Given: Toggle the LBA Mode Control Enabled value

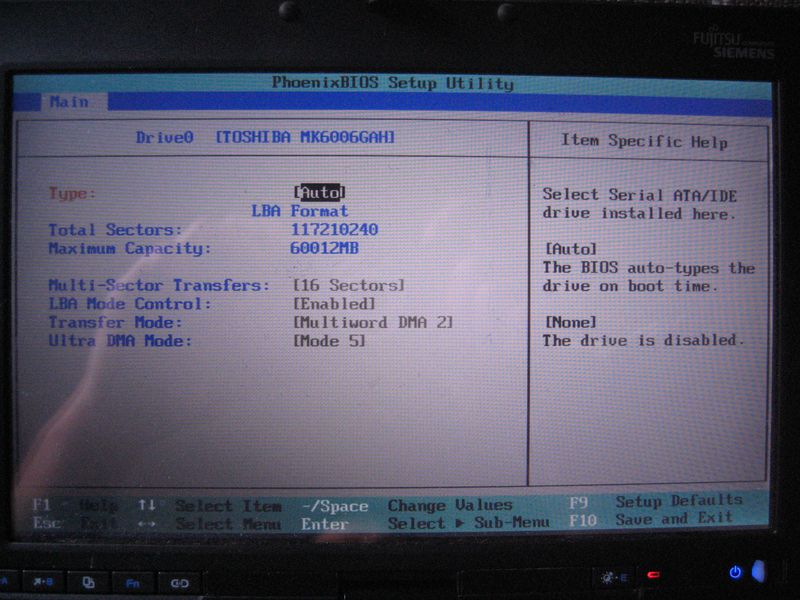Looking at the screenshot, I should [334, 304].
